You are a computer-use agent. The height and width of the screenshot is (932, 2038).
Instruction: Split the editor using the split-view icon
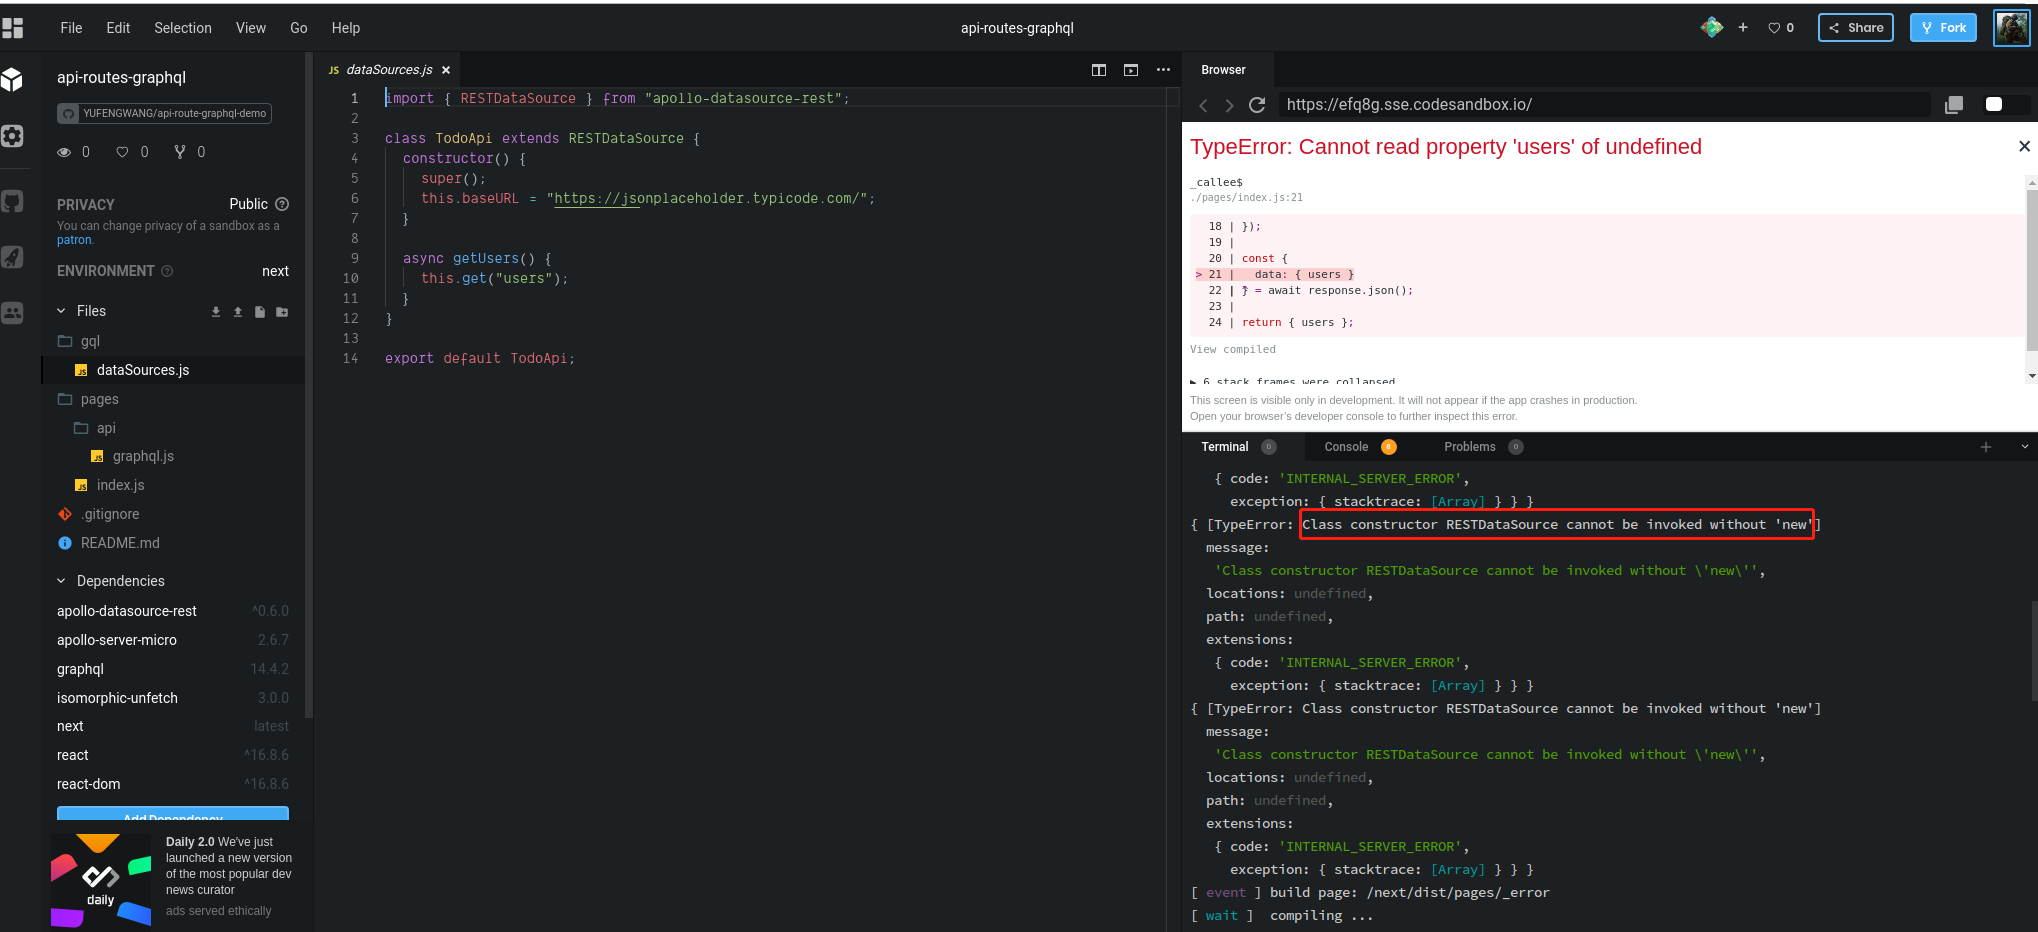[1099, 70]
